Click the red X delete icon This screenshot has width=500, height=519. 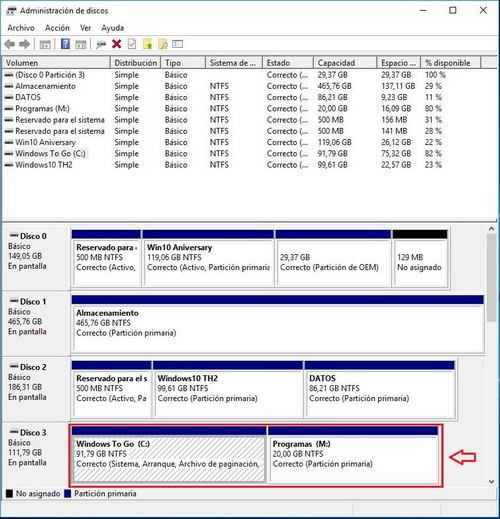(x=116, y=44)
